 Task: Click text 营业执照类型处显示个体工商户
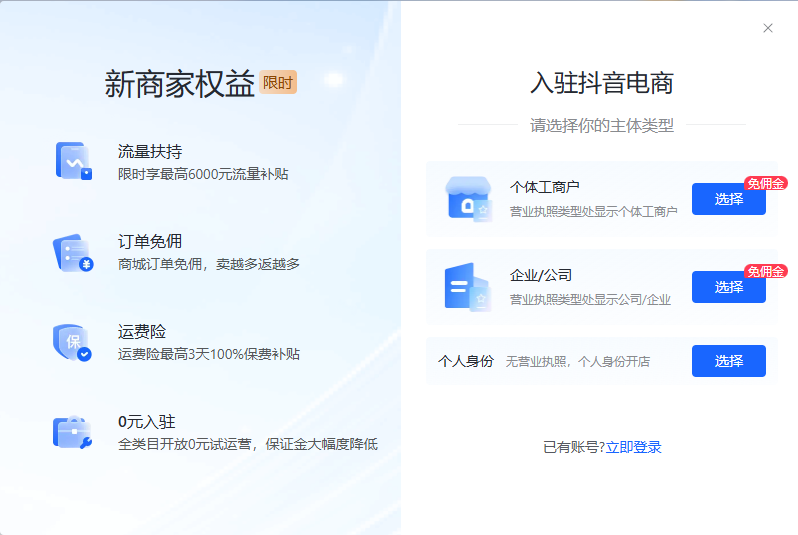[593, 212]
